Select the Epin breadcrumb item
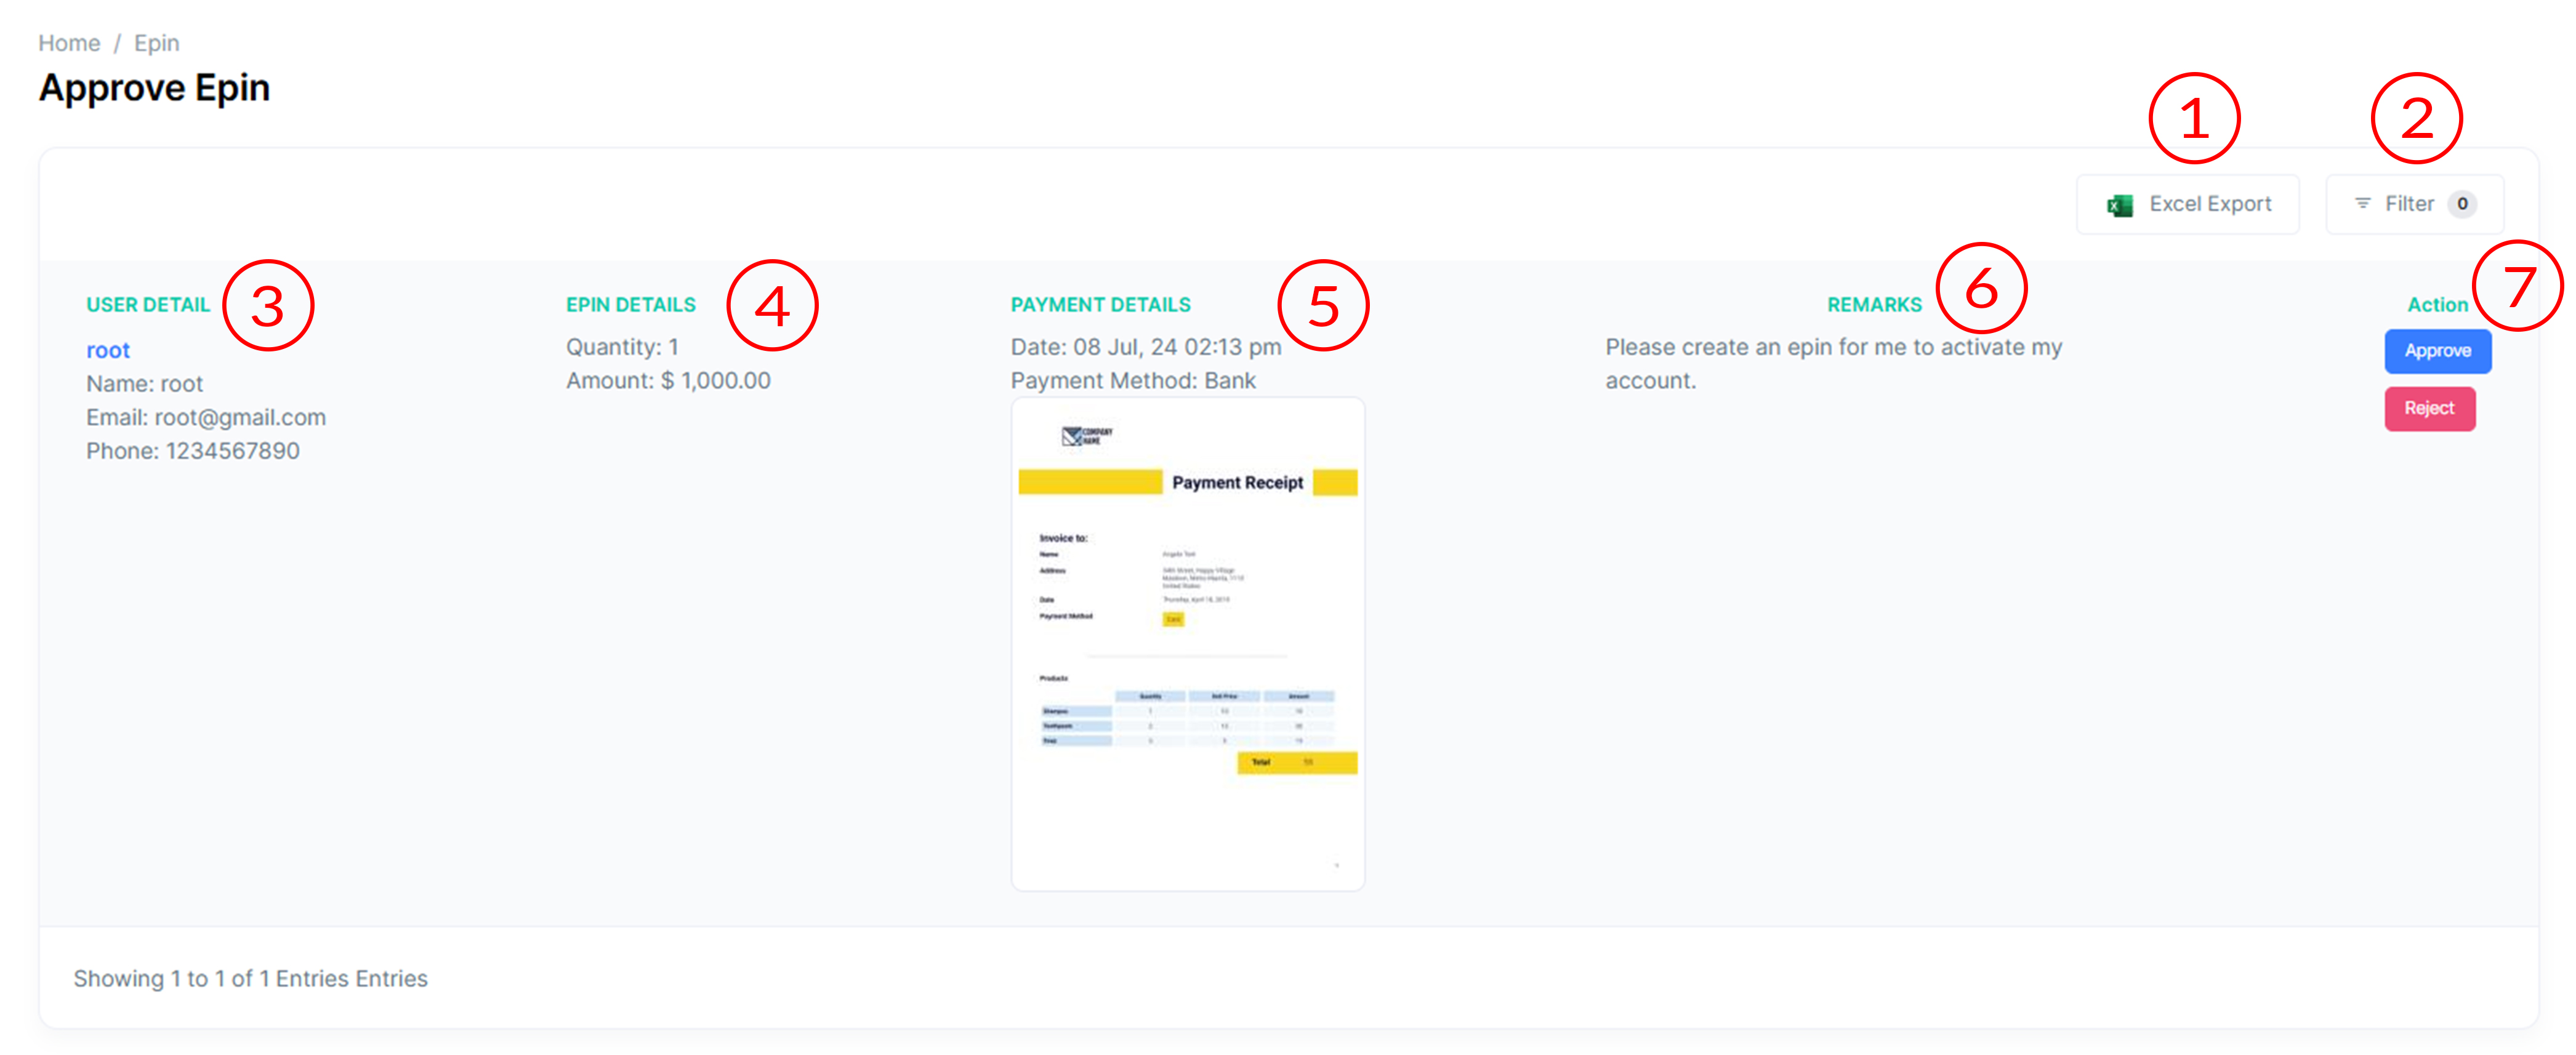The width and height of the screenshot is (2576, 1055). click(156, 42)
